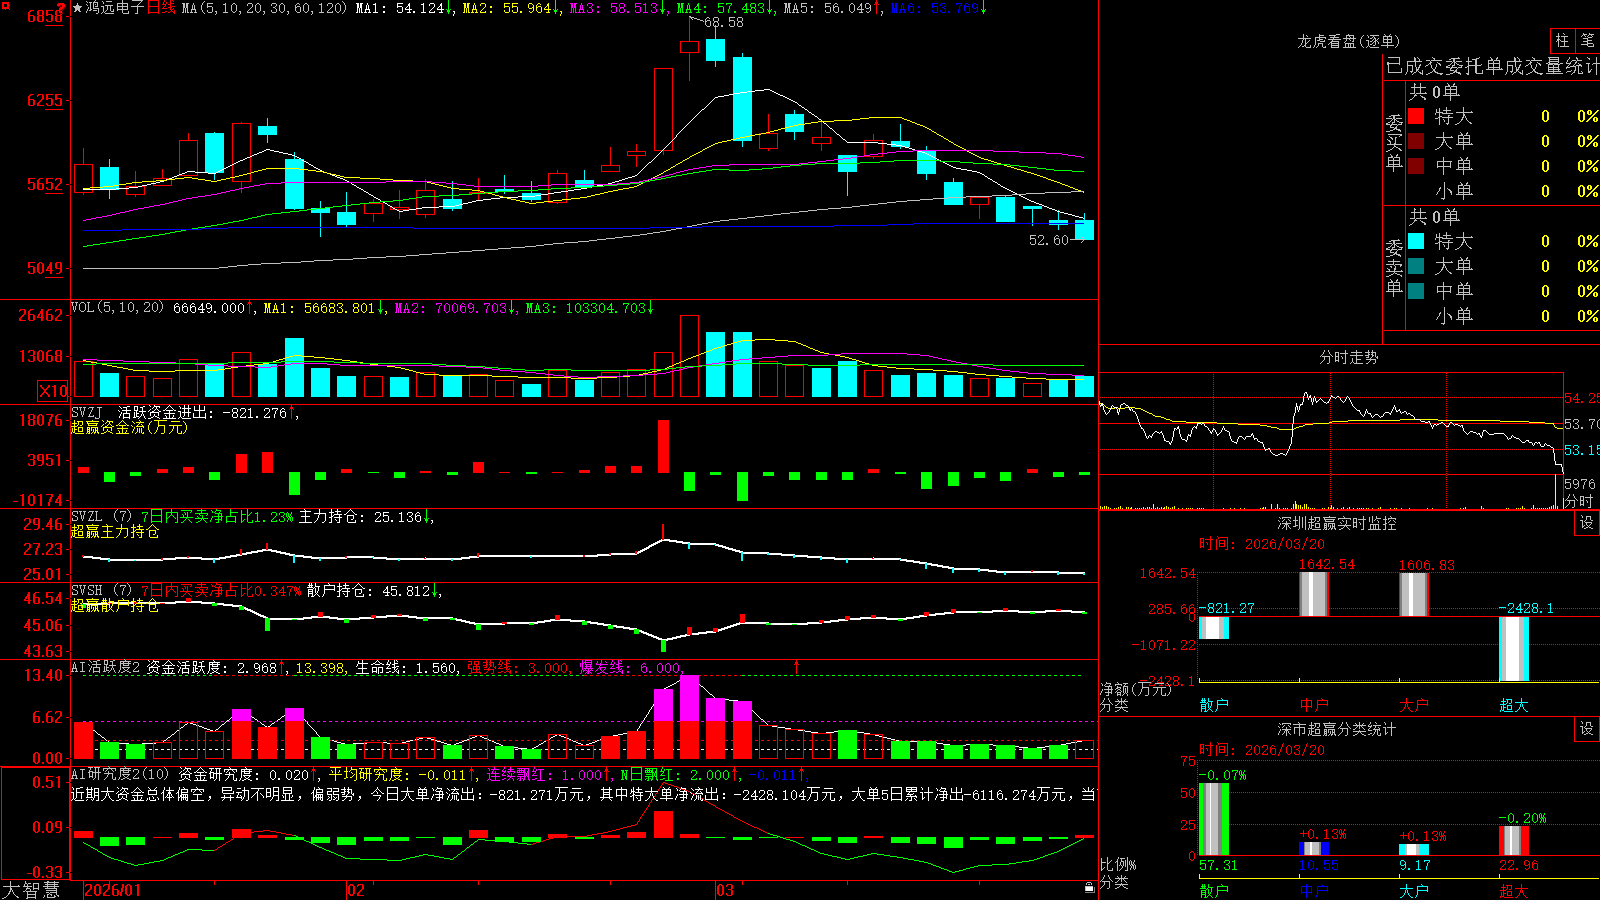Click the 中户 1642.54 bar in 实时监控
Image resolution: width=1600 pixels, height=900 pixels.
tap(1313, 594)
